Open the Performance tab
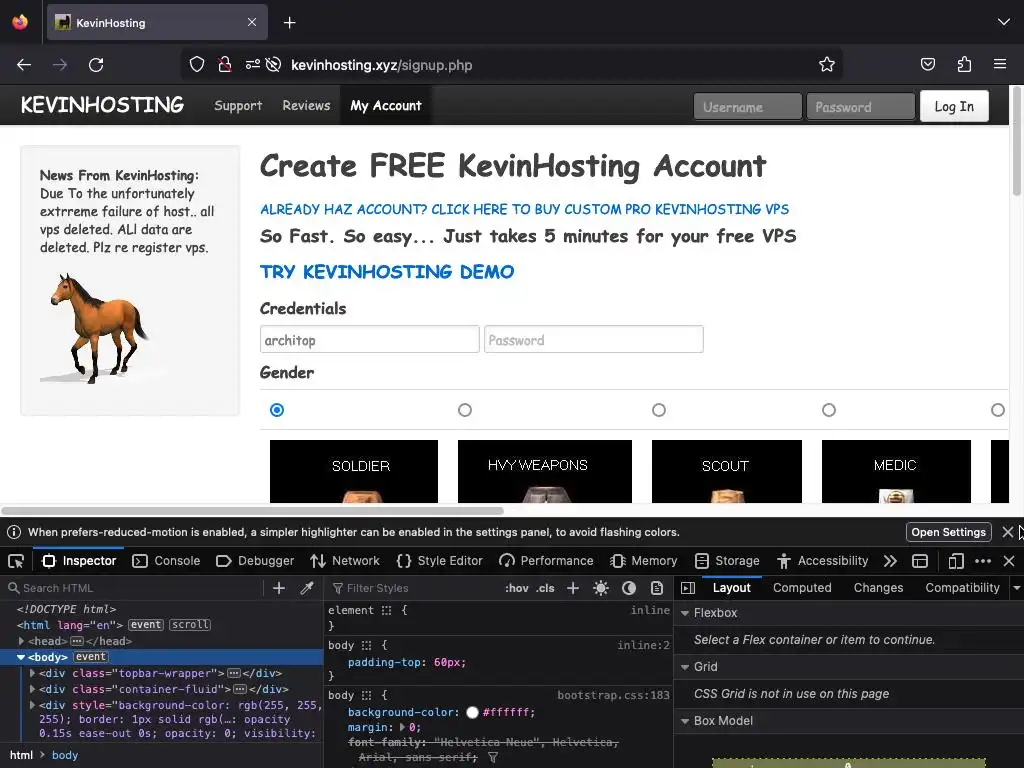Viewport: 1024px width, 768px height. pos(546,561)
